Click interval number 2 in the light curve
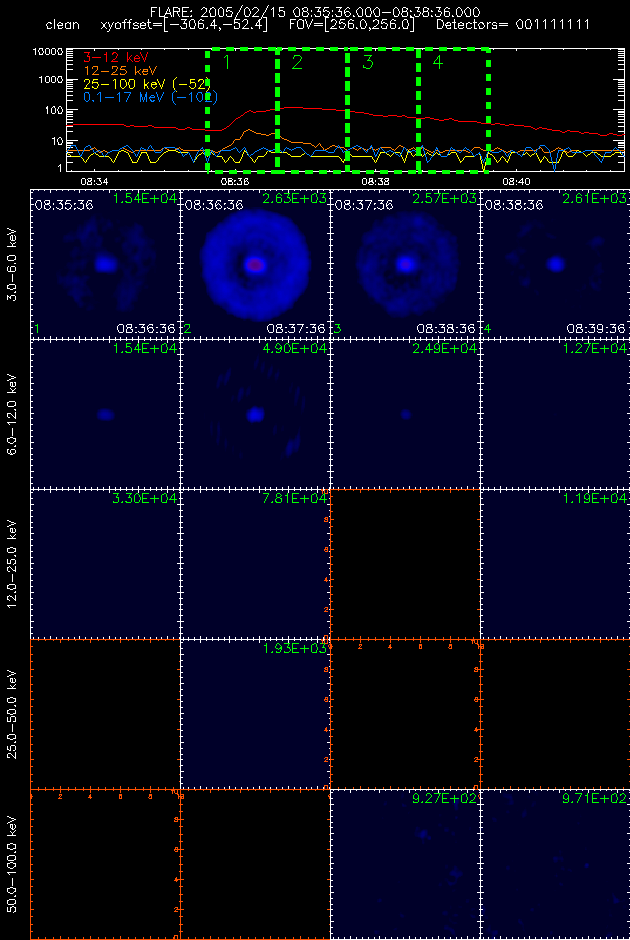 [x=297, y=62]
